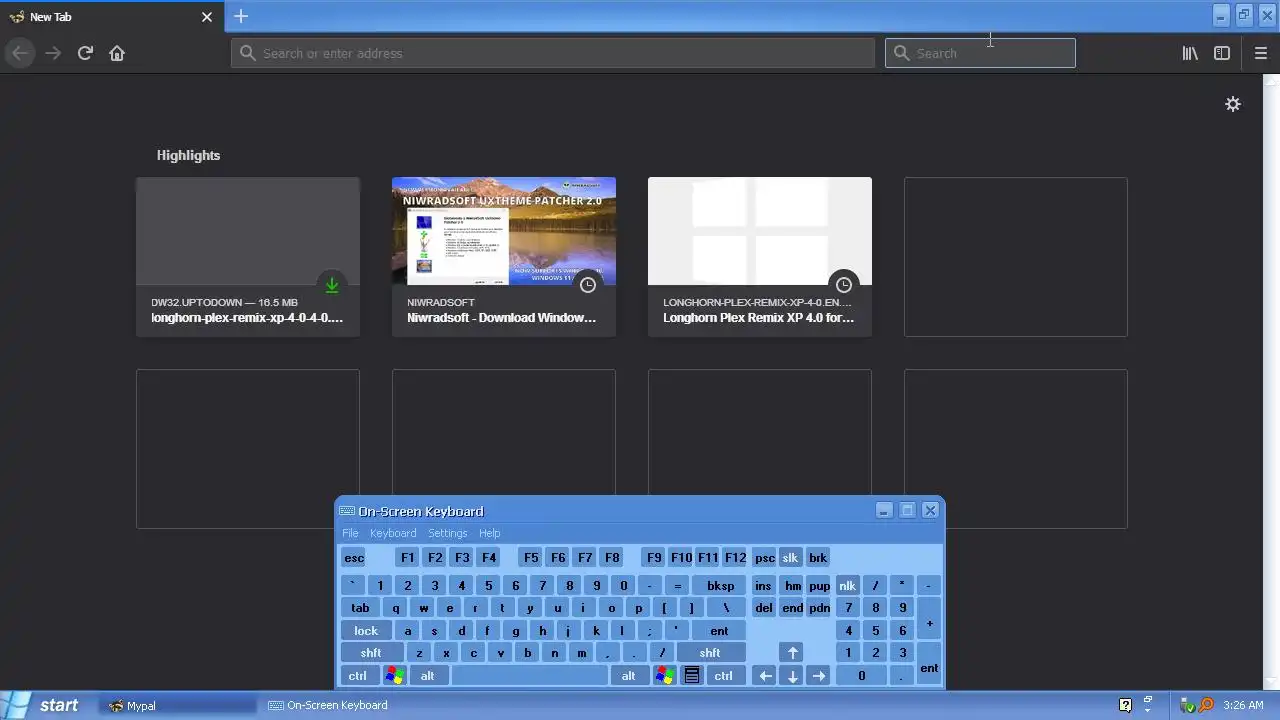Image resolution: width=1280 pixels, height=720 pixels.
Task: Click the left Windows key on keyboard
Action: [x=395, y=676]
